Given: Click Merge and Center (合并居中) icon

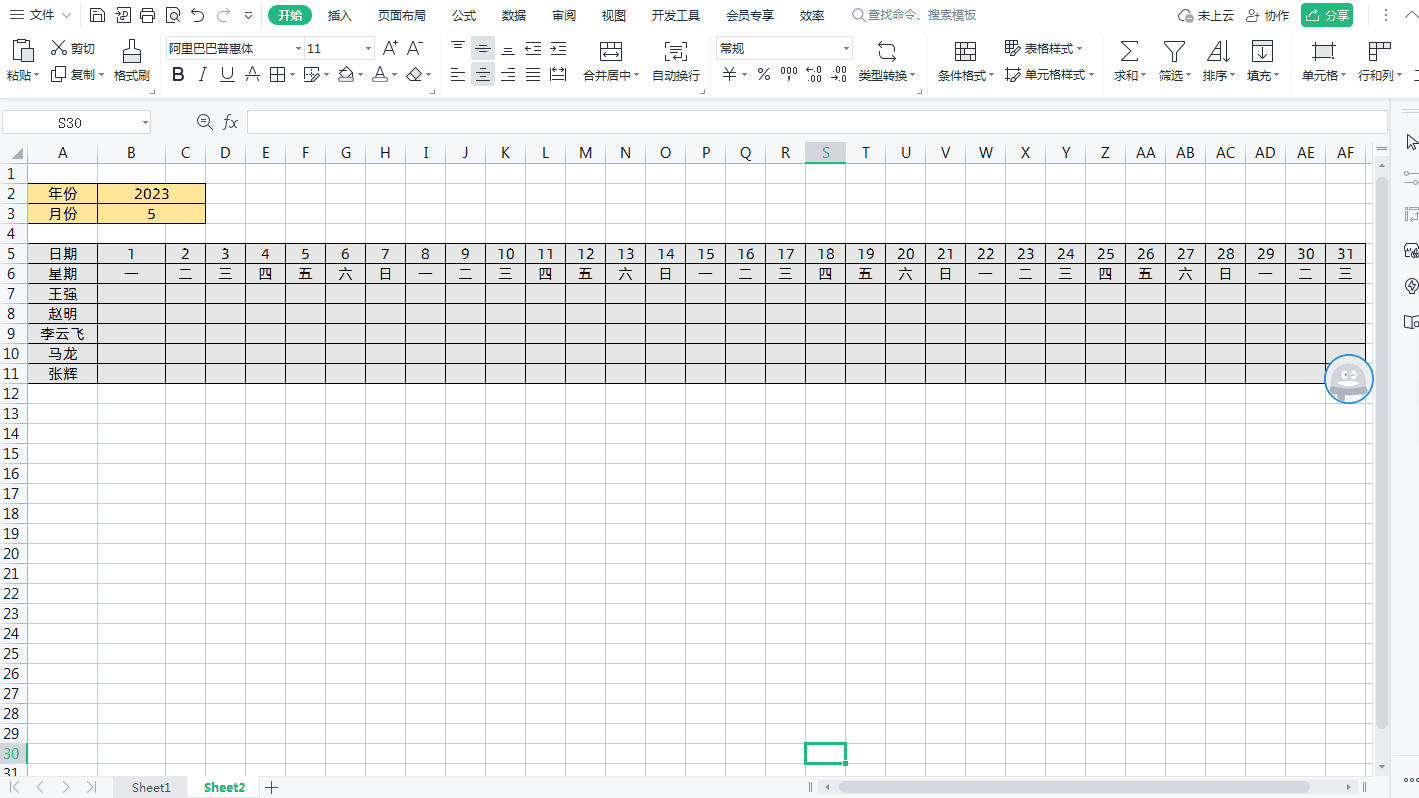Looking at the screenshot, I should pyautogui.click(x=611, y=51).
